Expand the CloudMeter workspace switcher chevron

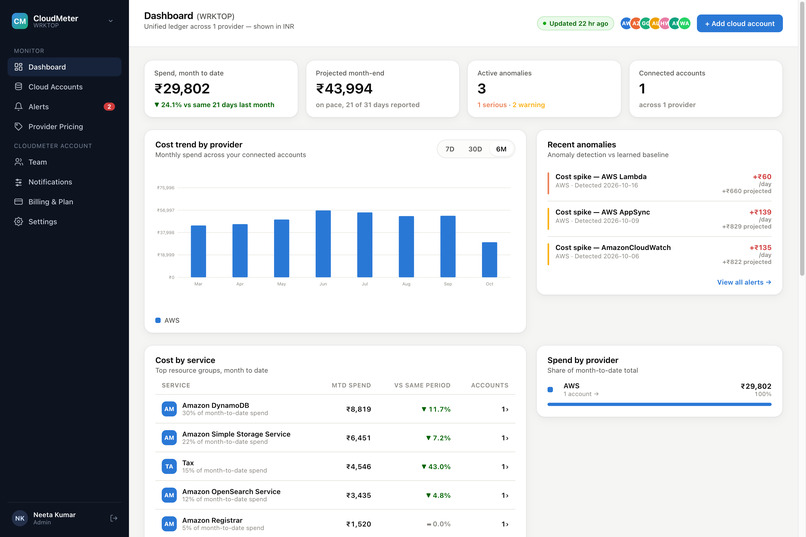click(x=111, y=21)
